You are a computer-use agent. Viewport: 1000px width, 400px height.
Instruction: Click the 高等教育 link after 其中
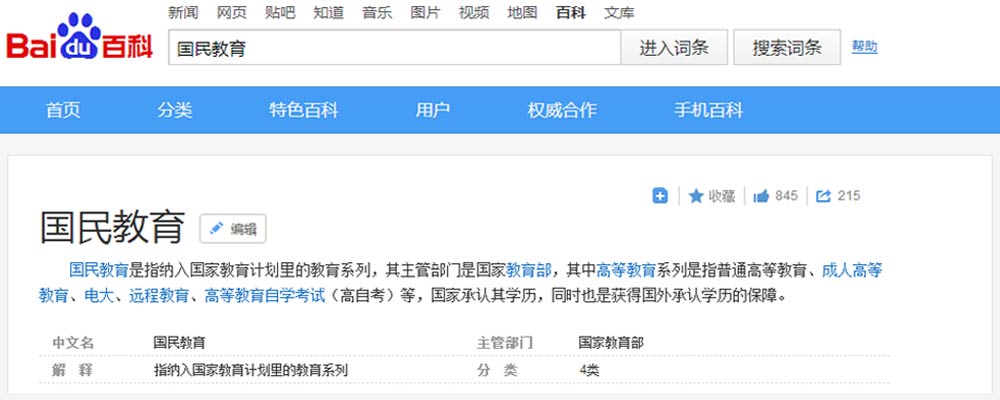coord(626,270)
